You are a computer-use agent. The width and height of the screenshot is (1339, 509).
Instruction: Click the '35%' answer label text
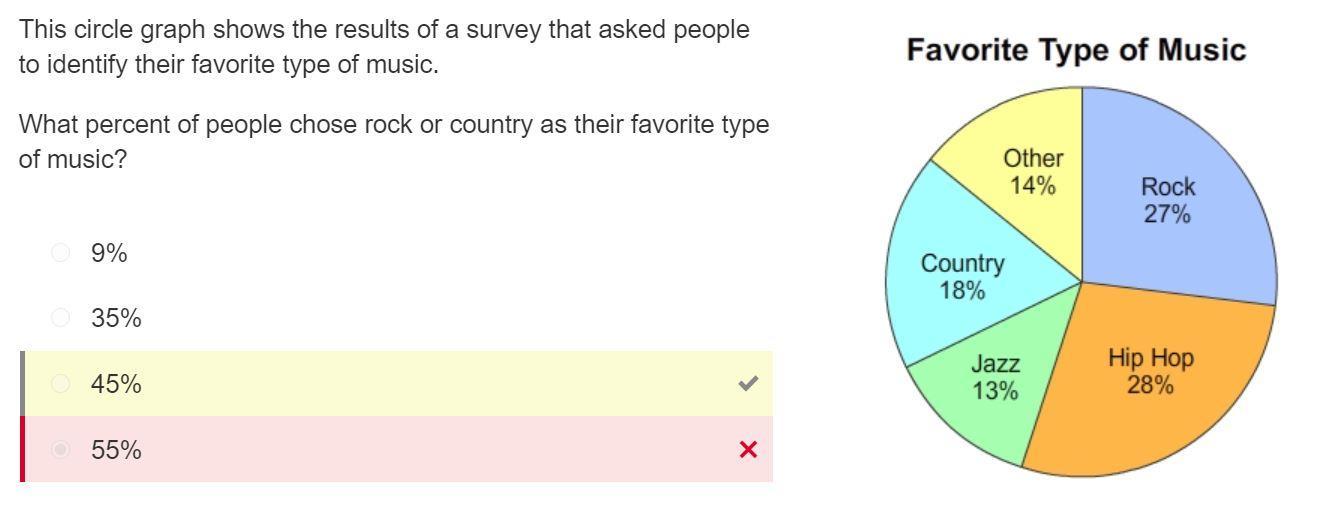point(116,318)
